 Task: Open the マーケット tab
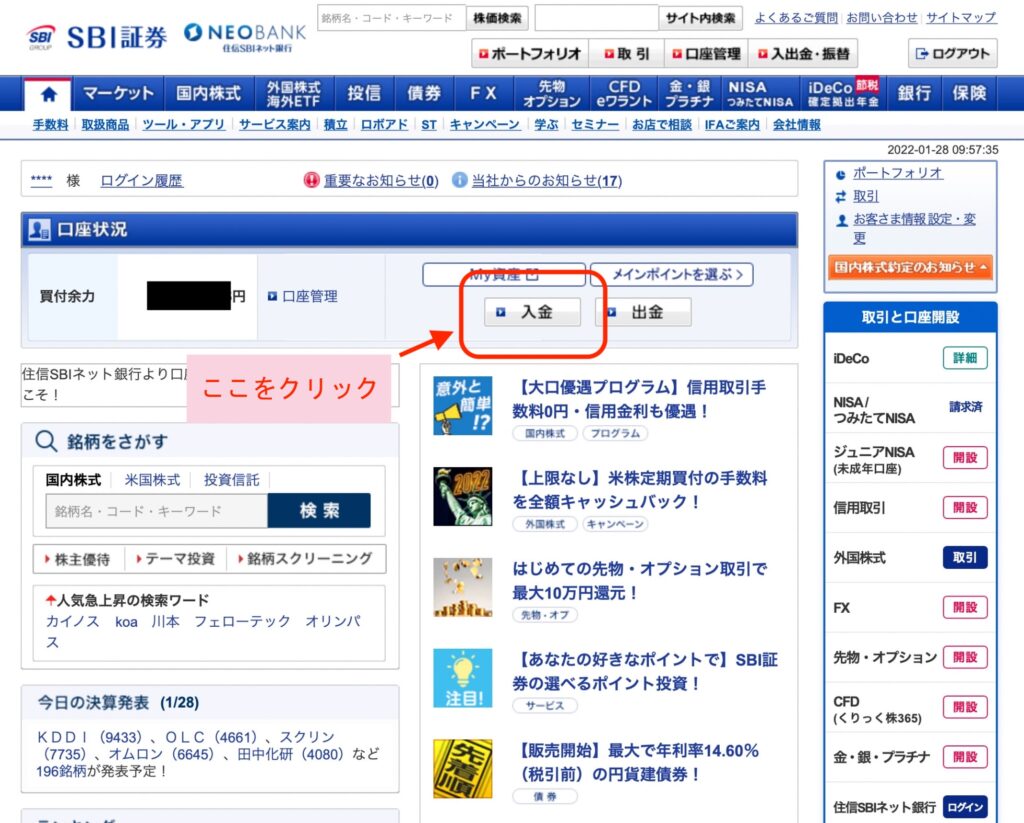(118, 93)
